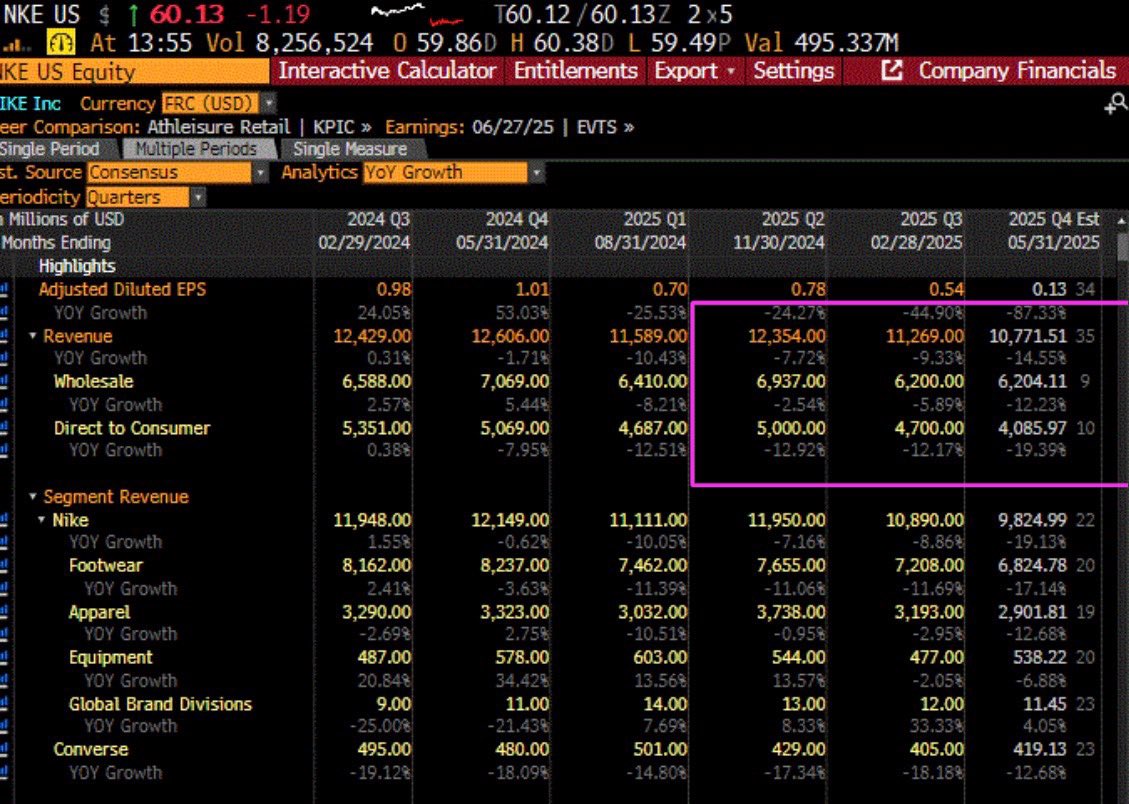Click the scroll up arrow above the table scrollbar

[x=1122, y=220]
